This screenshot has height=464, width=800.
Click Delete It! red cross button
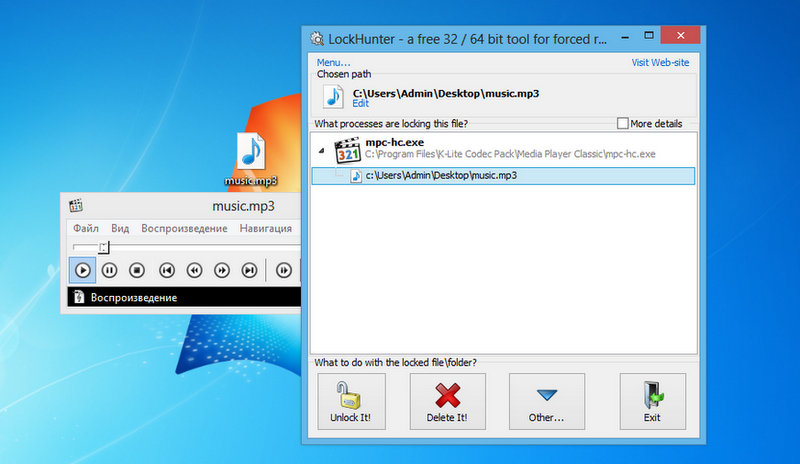447,402
